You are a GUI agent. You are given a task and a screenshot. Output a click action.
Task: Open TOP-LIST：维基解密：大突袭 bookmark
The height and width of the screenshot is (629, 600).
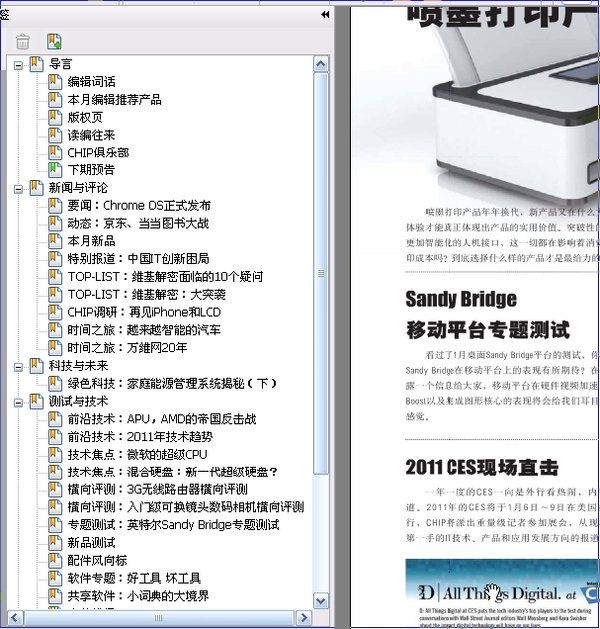coord(146,294)
